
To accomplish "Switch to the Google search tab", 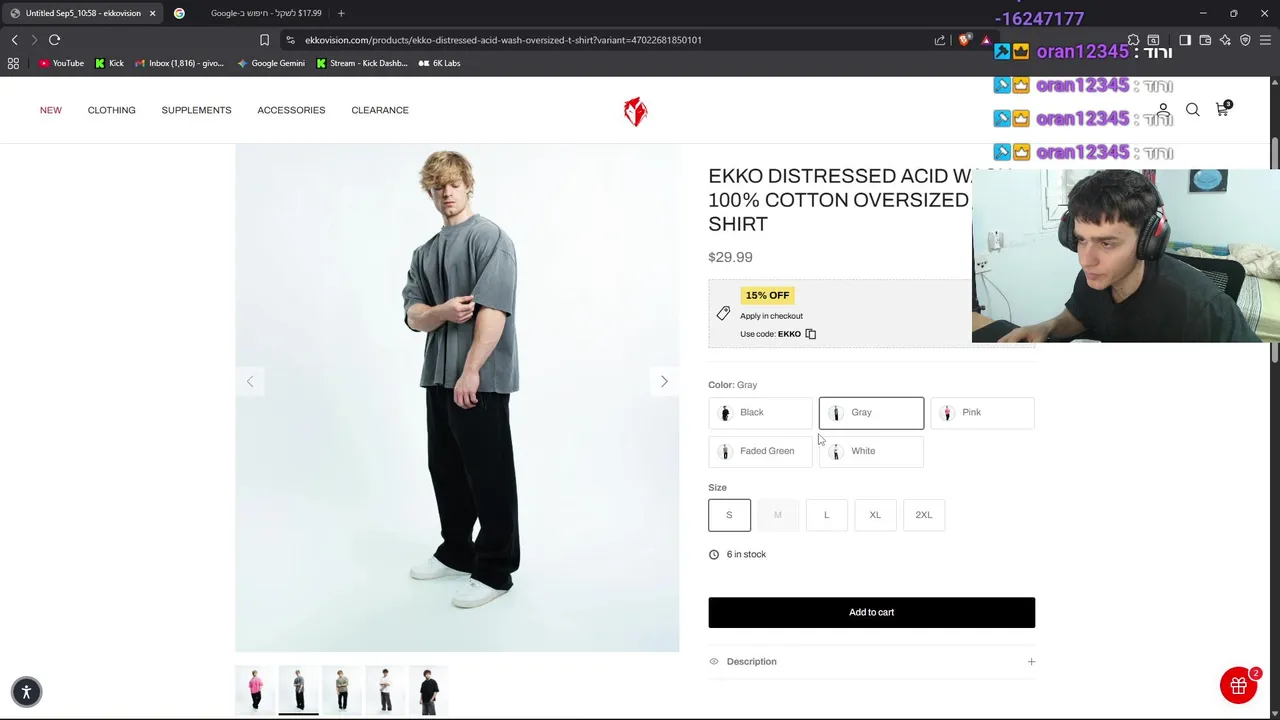I will tap(250, 13).
